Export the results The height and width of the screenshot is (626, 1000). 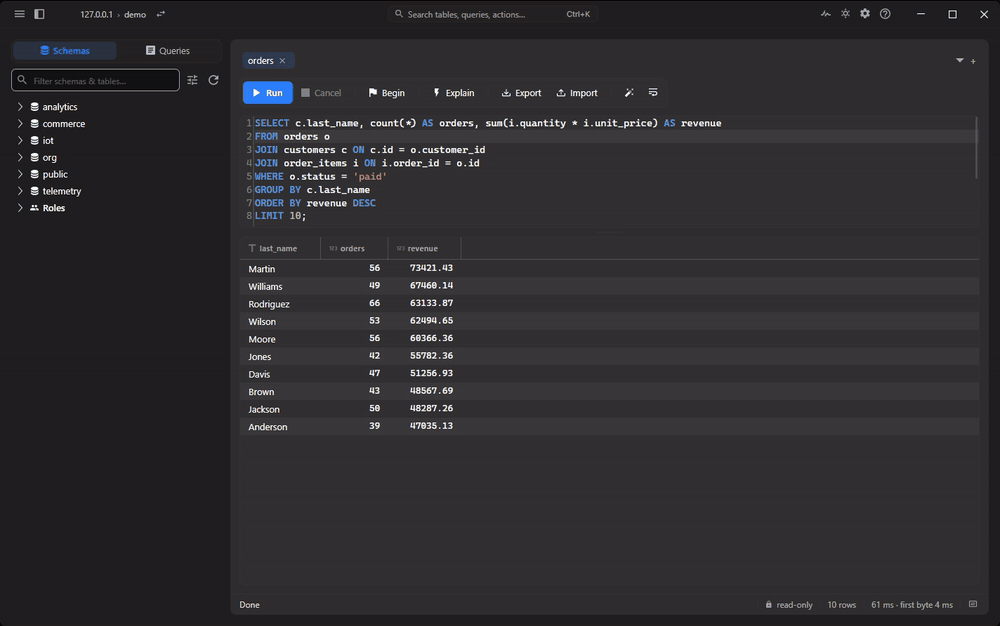pyautogui.click(x=521, y=92)
